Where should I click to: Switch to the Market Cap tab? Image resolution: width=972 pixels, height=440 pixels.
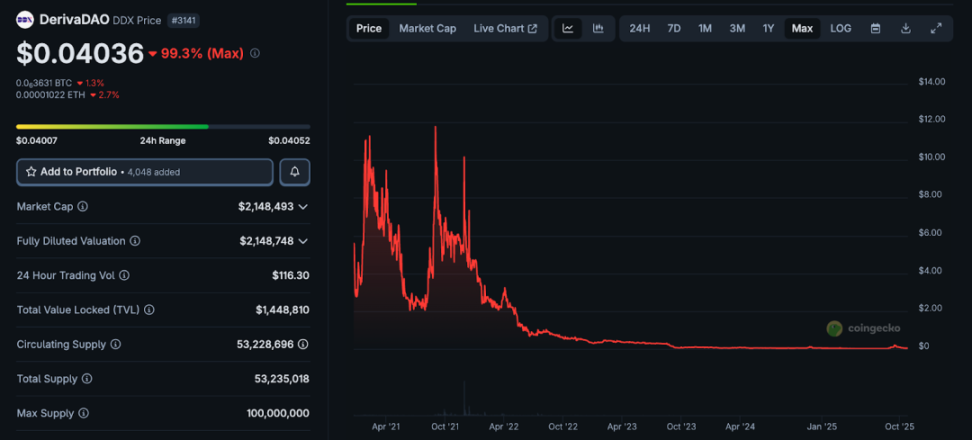(427, 29)
